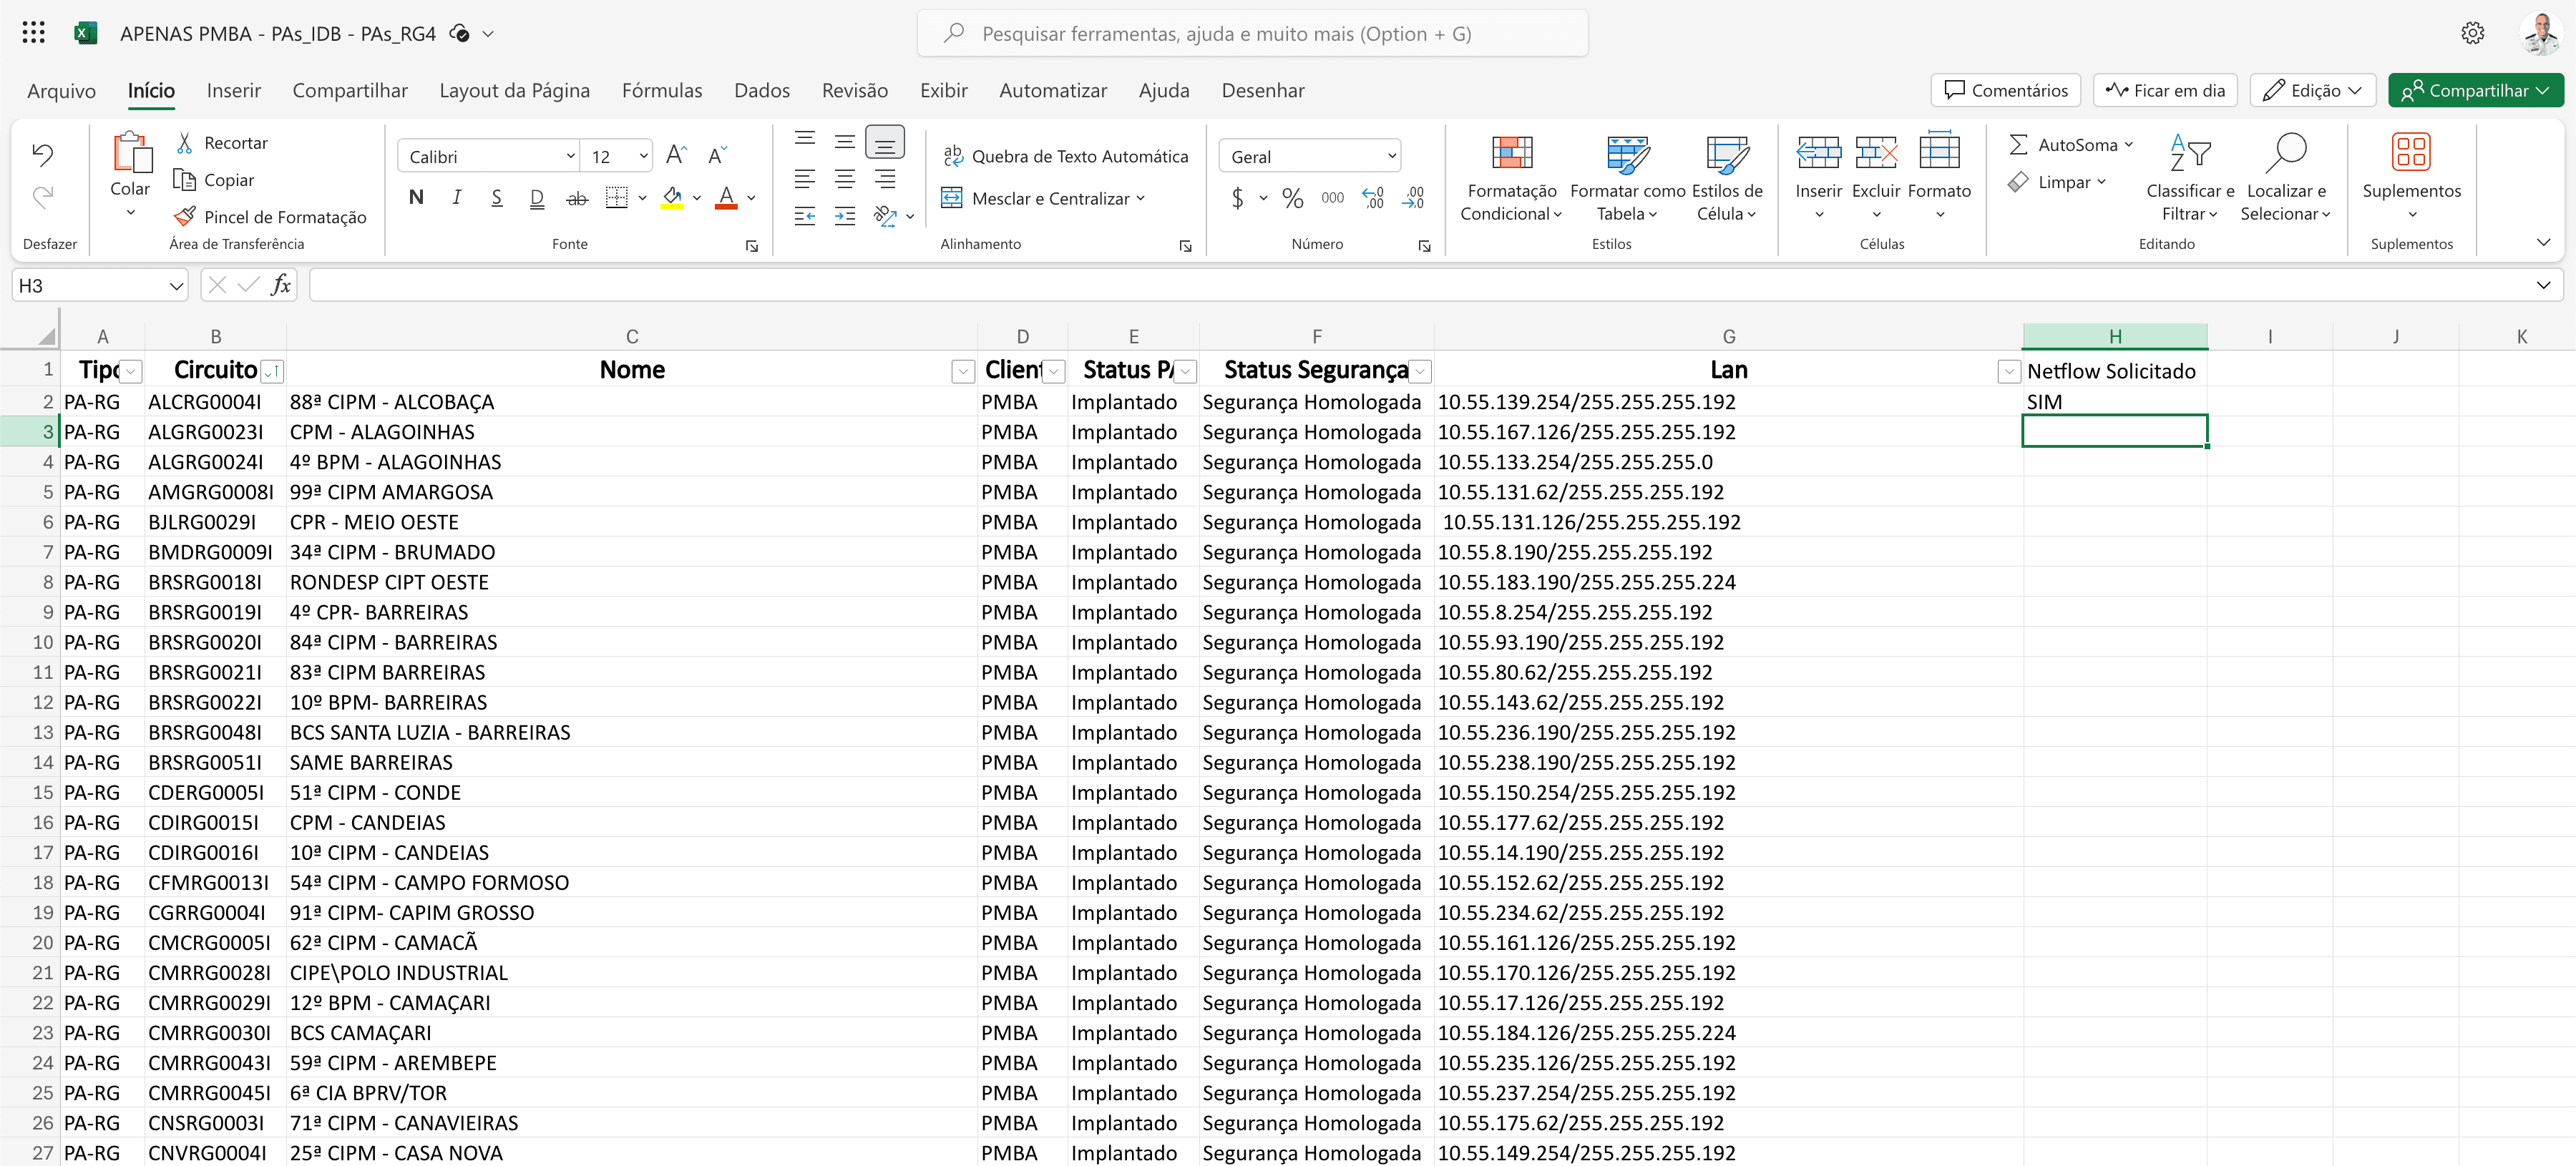Align text to top icon
The image size is (2576, 1166).
coord(805,140)
